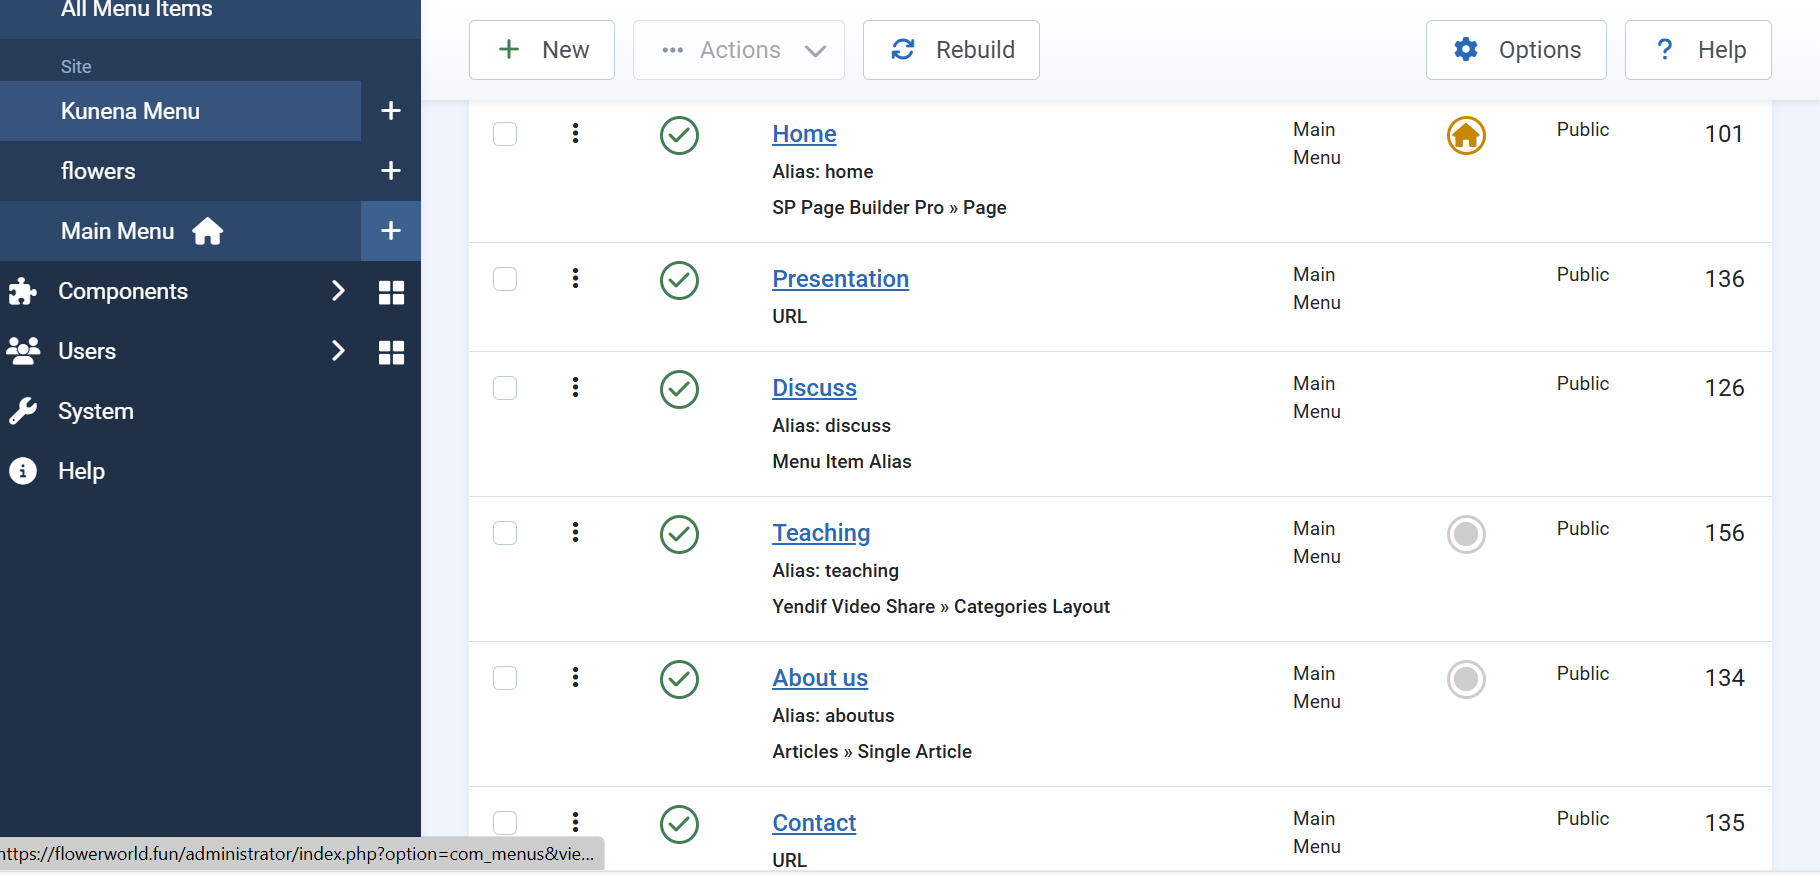Click the toolbar Help button
1820x875 pixels.
click(1698, 50)
